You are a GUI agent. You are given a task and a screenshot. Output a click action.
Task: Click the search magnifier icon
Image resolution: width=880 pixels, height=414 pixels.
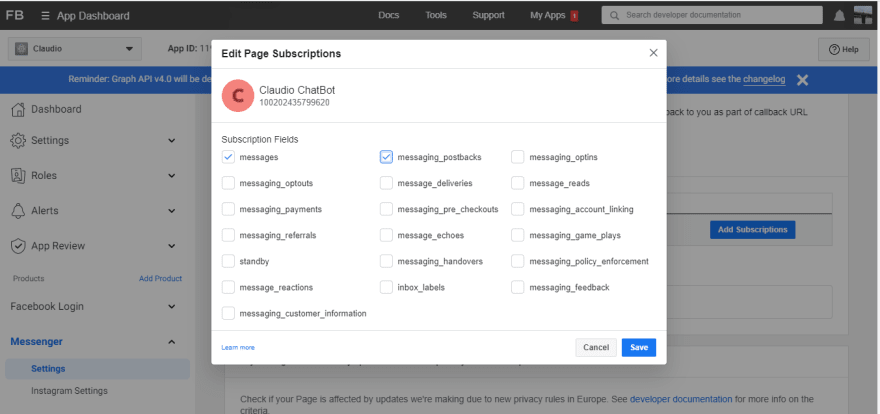pos(615,15)
